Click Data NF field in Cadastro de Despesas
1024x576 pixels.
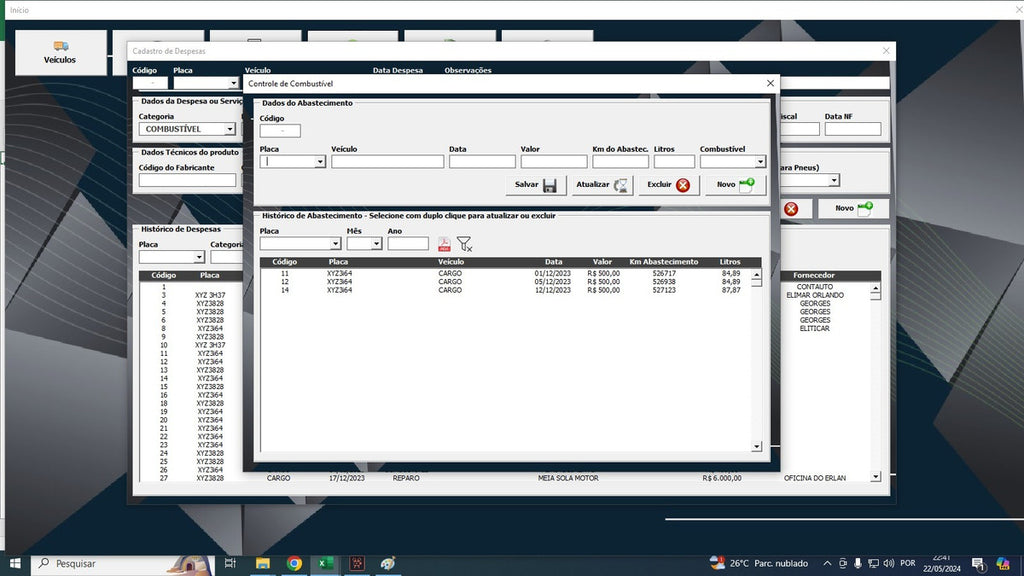coord(853,129)
